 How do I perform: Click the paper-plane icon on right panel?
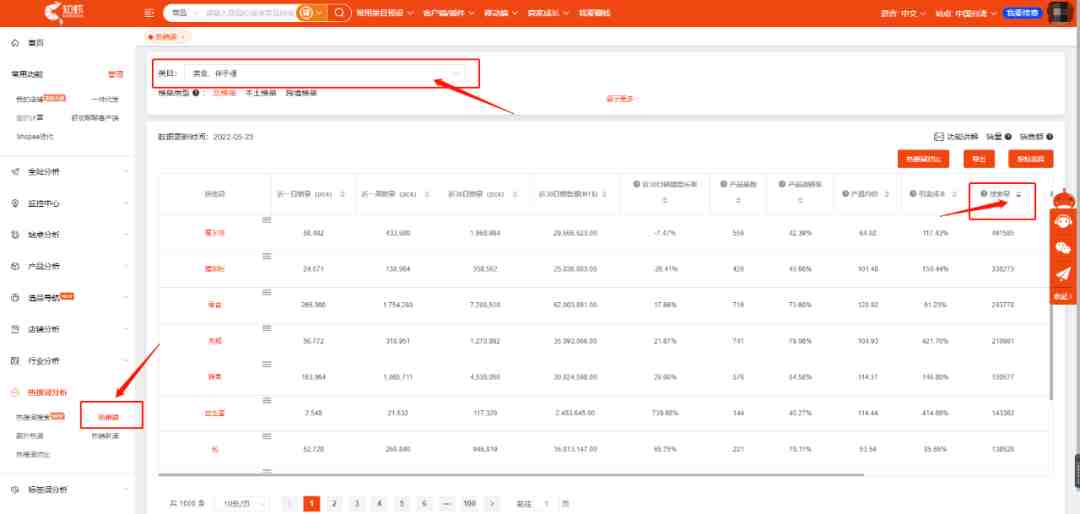tap(1063, 274)
